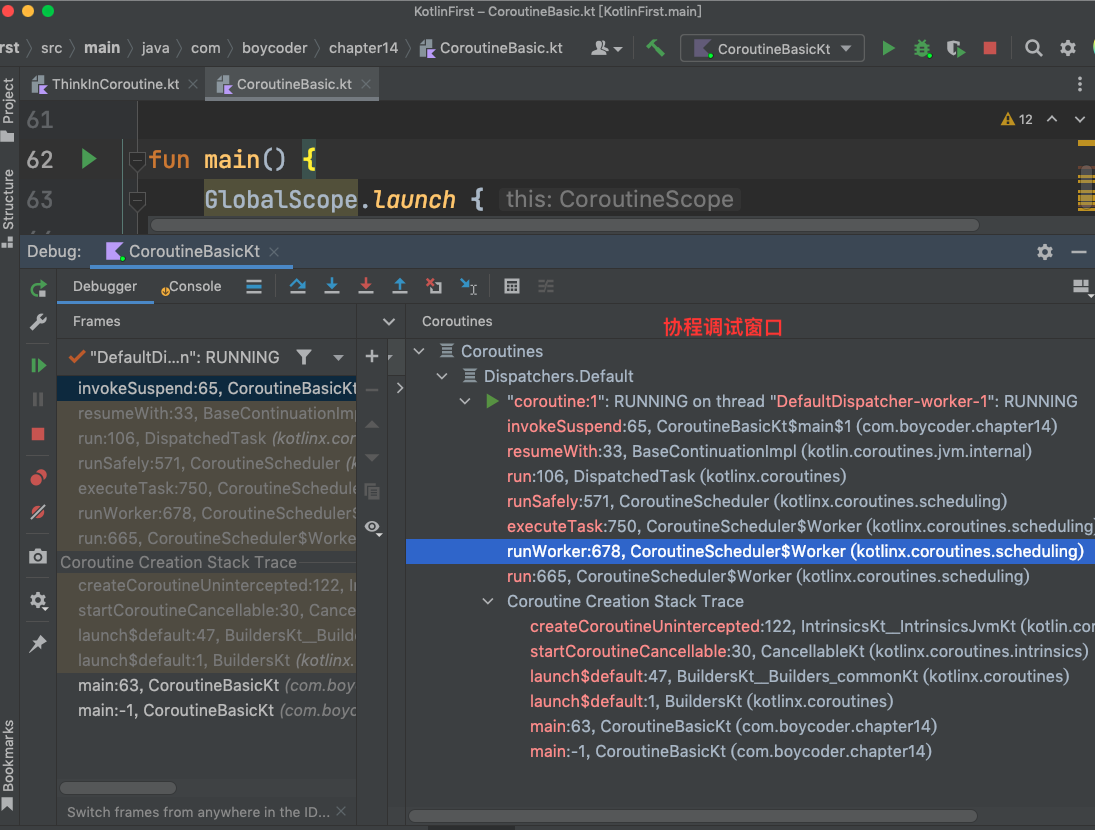Toggle Mute Breakpoints in debug sidebar
Screen dimensions: 1095x830
(38, 512)
